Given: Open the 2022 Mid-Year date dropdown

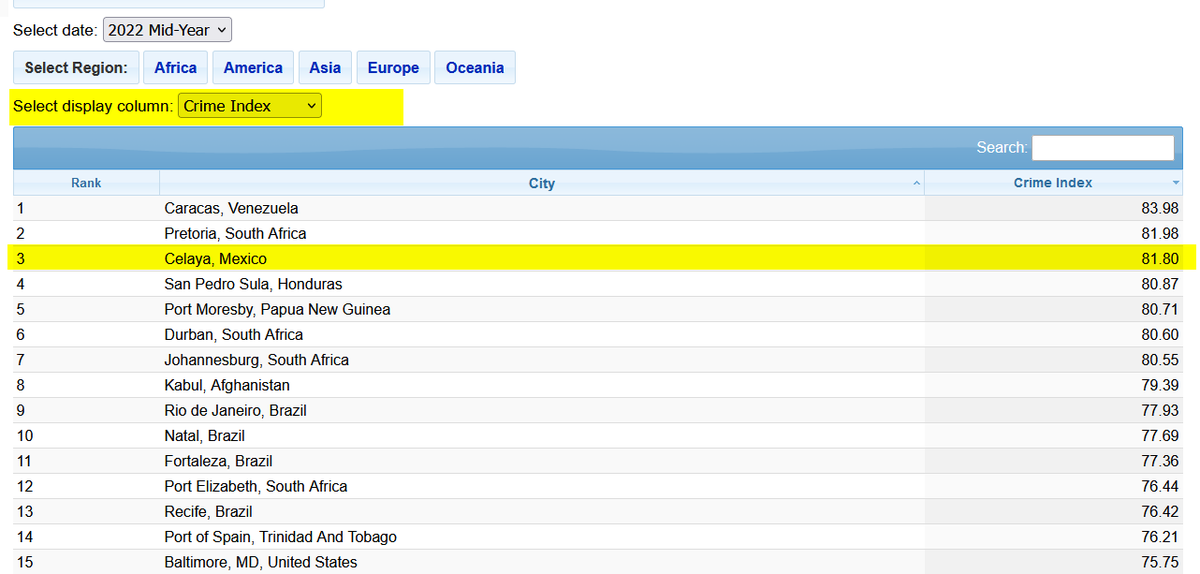Looking at the screenshot, I should coord(167,30).
